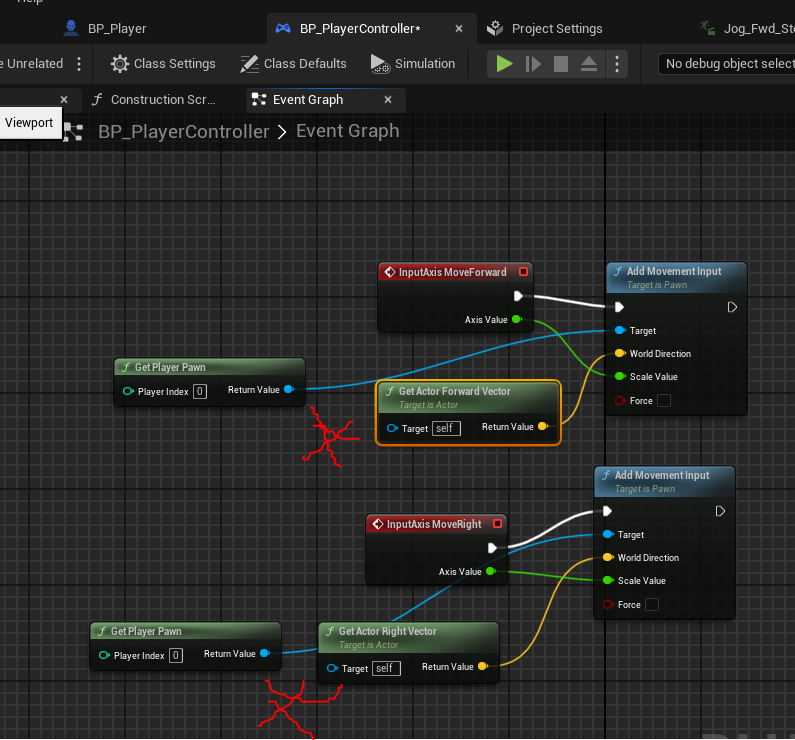This screenshot has height=740, width=795.
Task: Click lower Add Movement Input Target pin
Action: tap(608, 534)
